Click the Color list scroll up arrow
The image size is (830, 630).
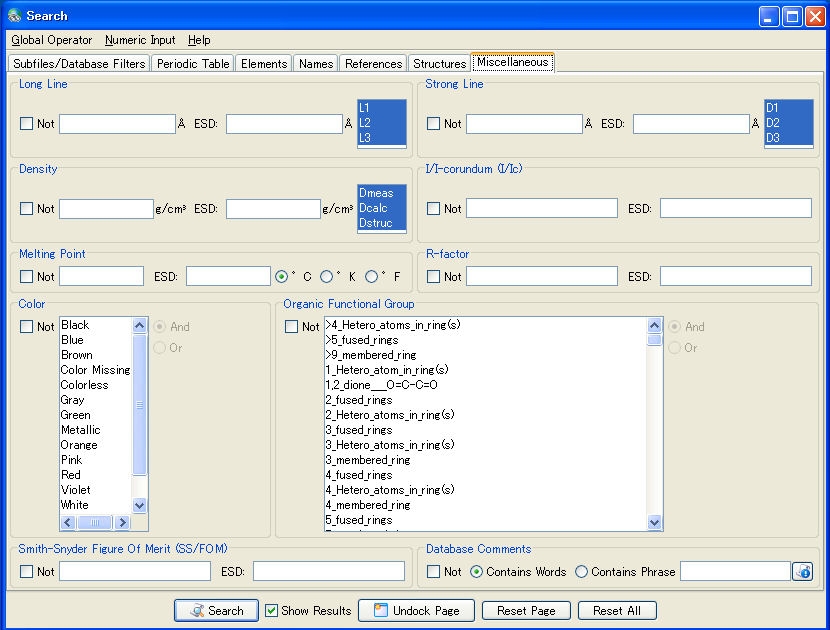pyautogui.click(x=139, y=325)
